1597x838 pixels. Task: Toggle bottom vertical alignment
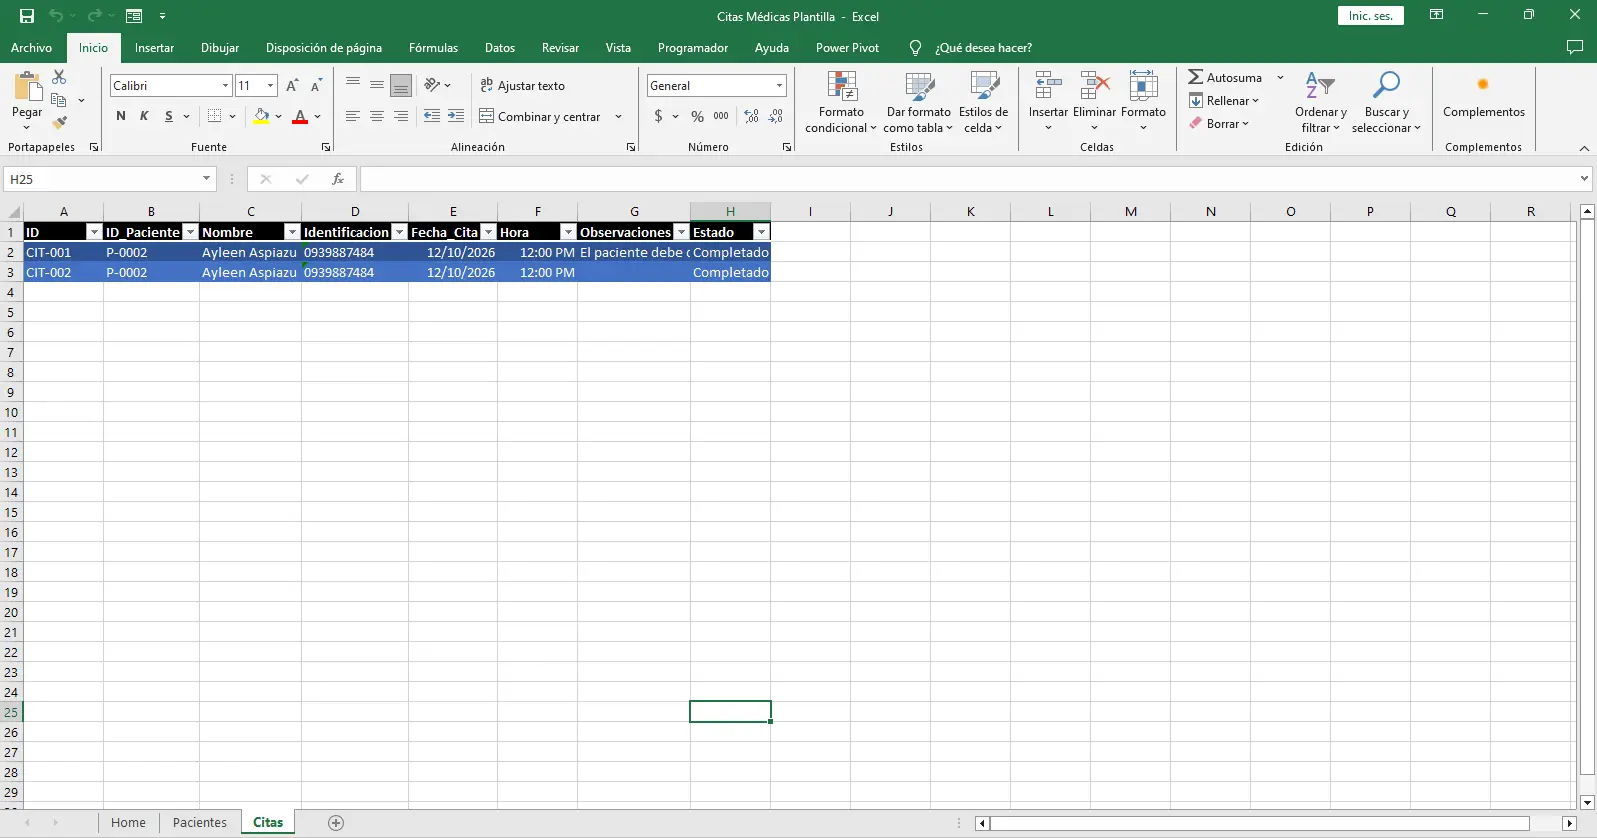401,85
